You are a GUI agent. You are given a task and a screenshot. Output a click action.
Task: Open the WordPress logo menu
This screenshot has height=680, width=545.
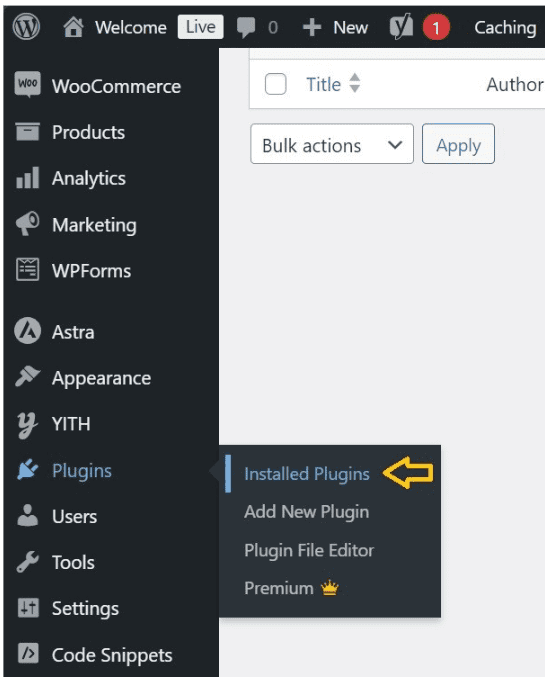click(26, 26)
